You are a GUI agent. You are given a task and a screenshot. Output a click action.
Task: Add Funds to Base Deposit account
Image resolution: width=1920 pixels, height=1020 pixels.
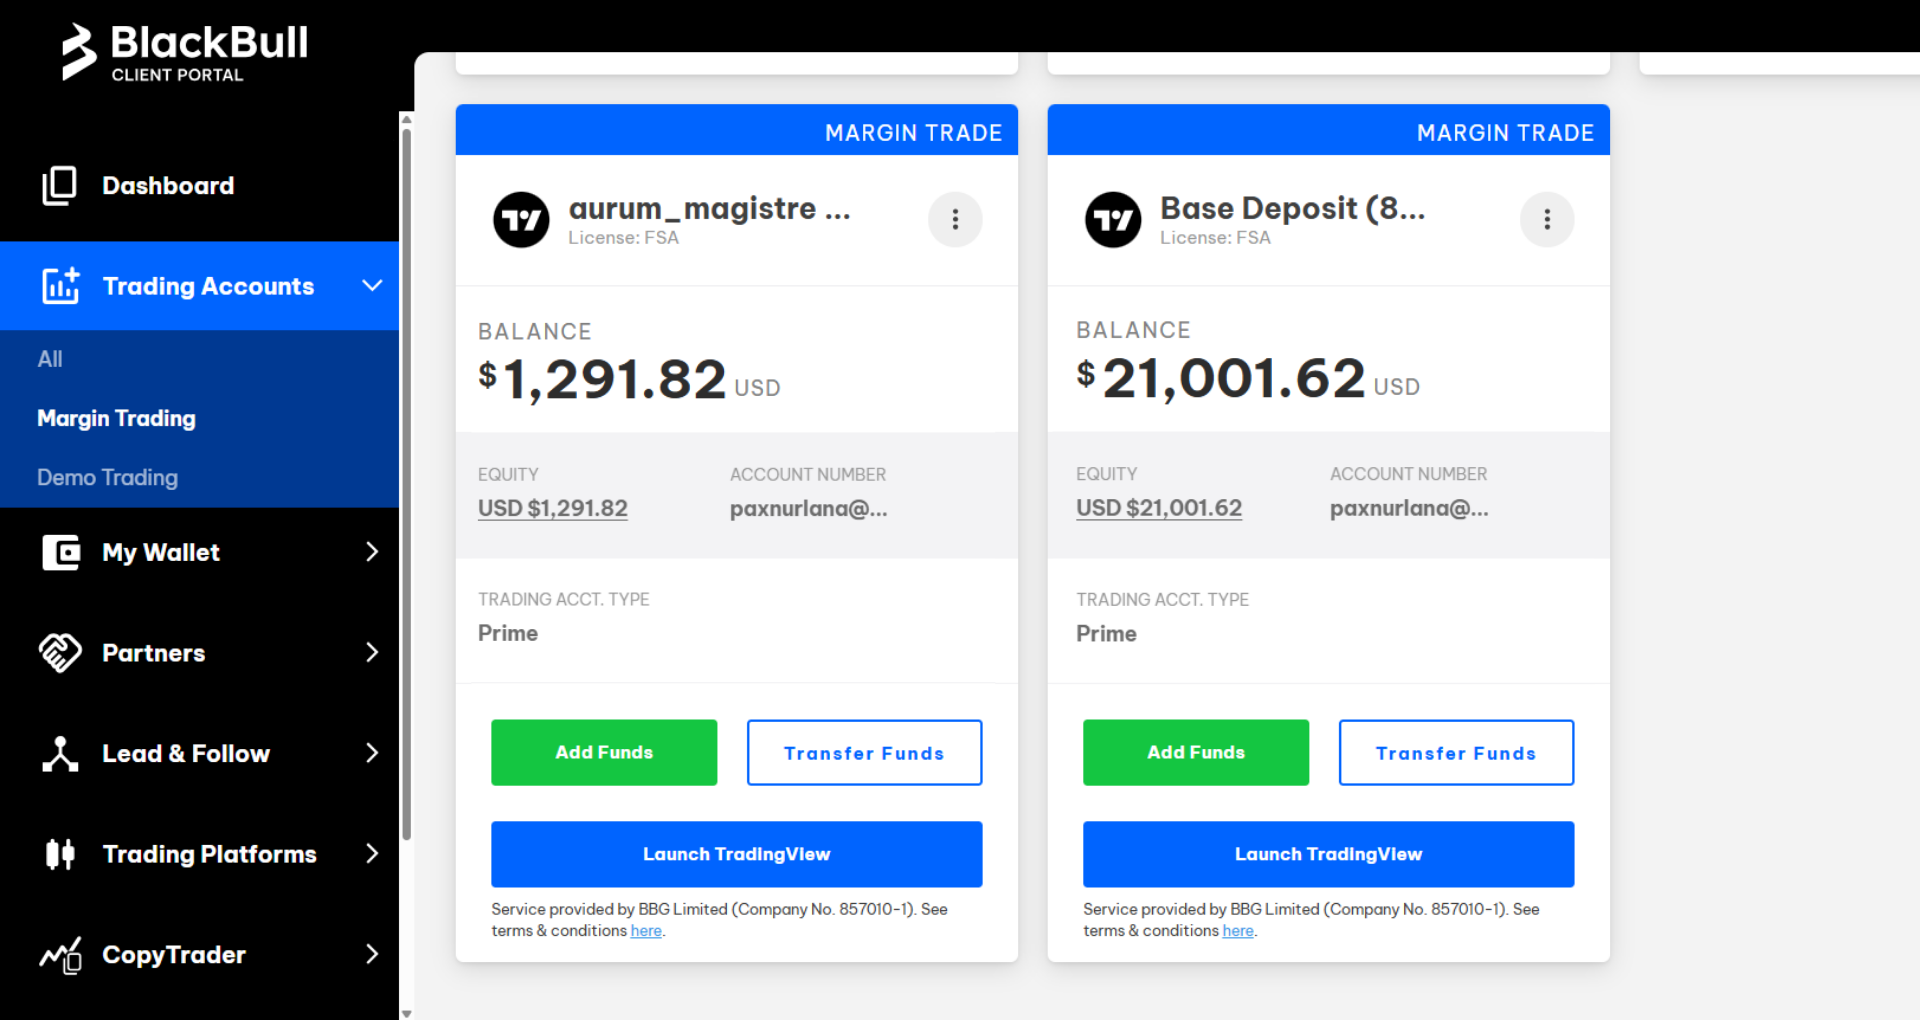1196,752
